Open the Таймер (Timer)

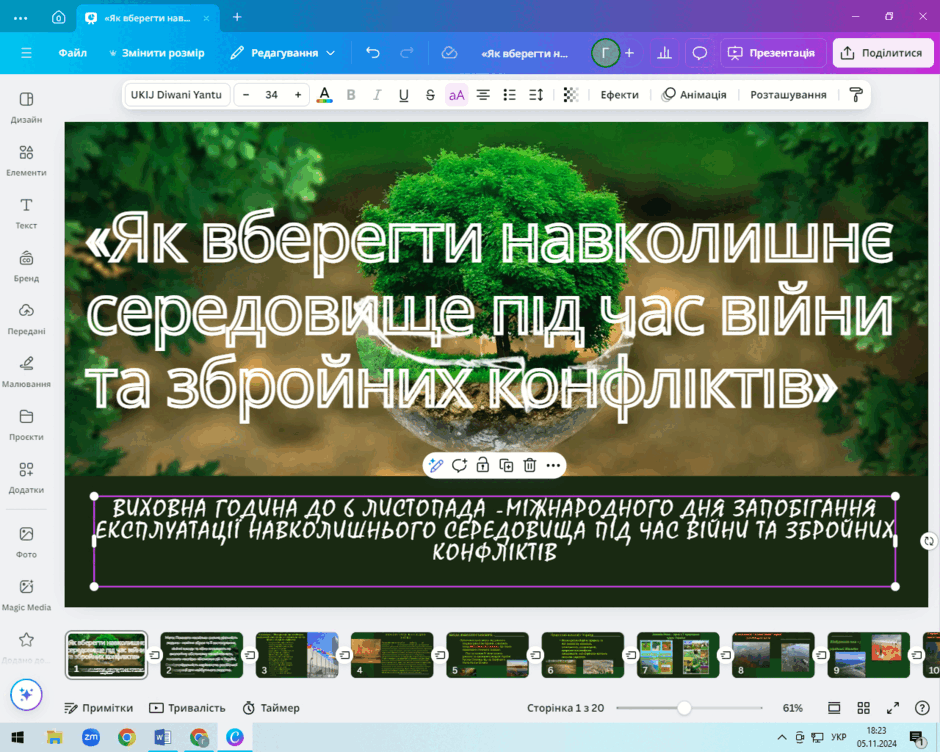click(271, 708)
